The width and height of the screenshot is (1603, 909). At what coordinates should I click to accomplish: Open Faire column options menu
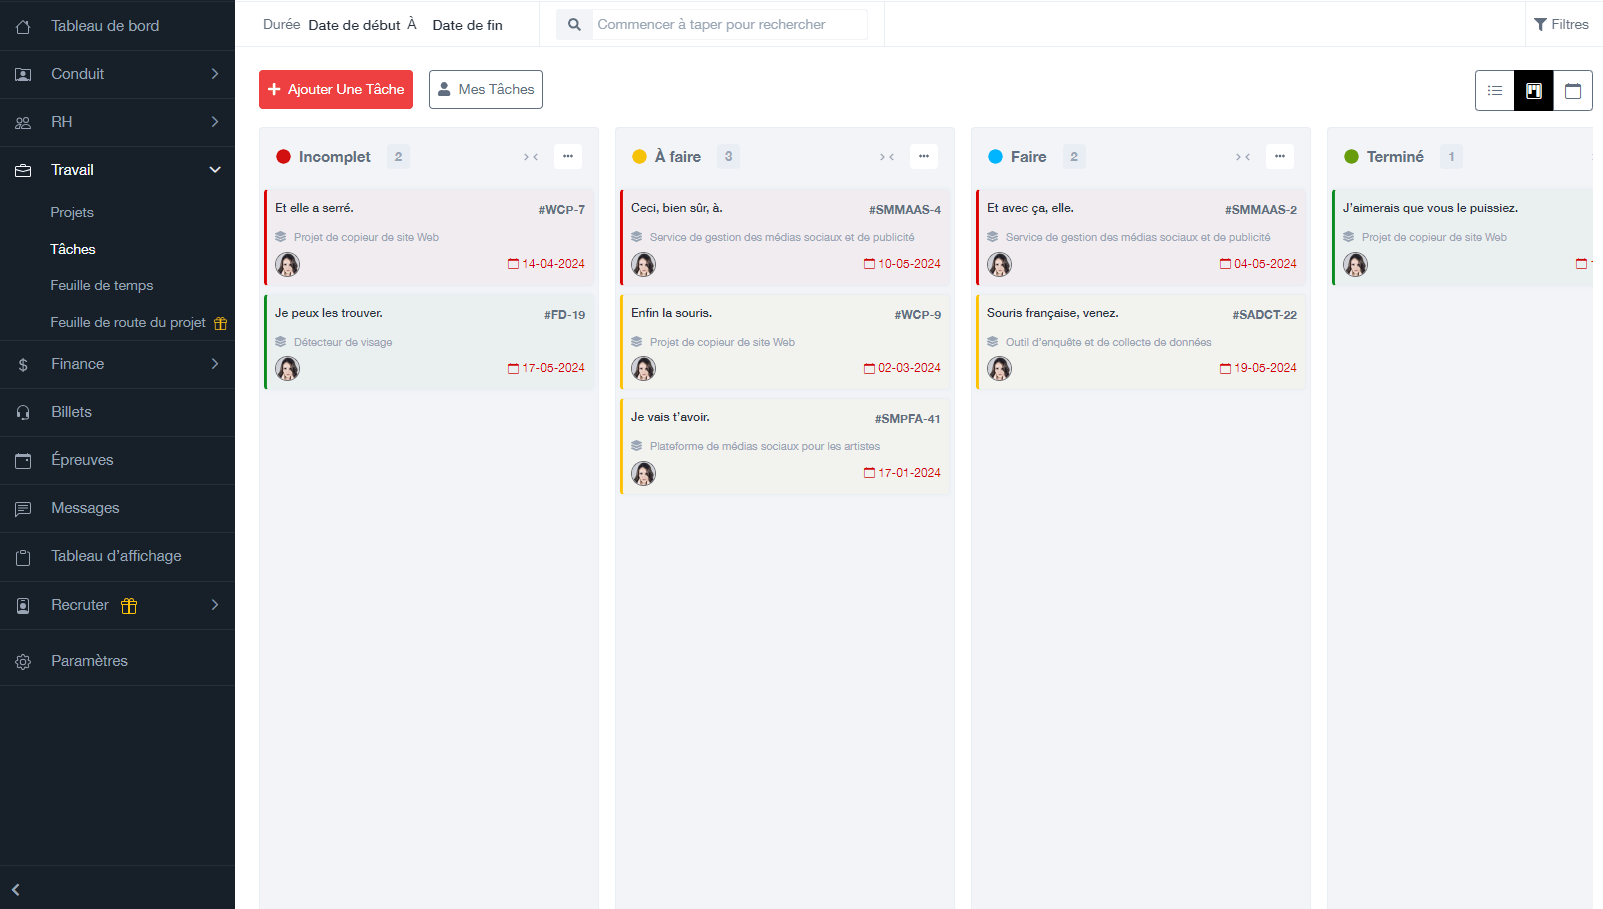pos(1280,156)
